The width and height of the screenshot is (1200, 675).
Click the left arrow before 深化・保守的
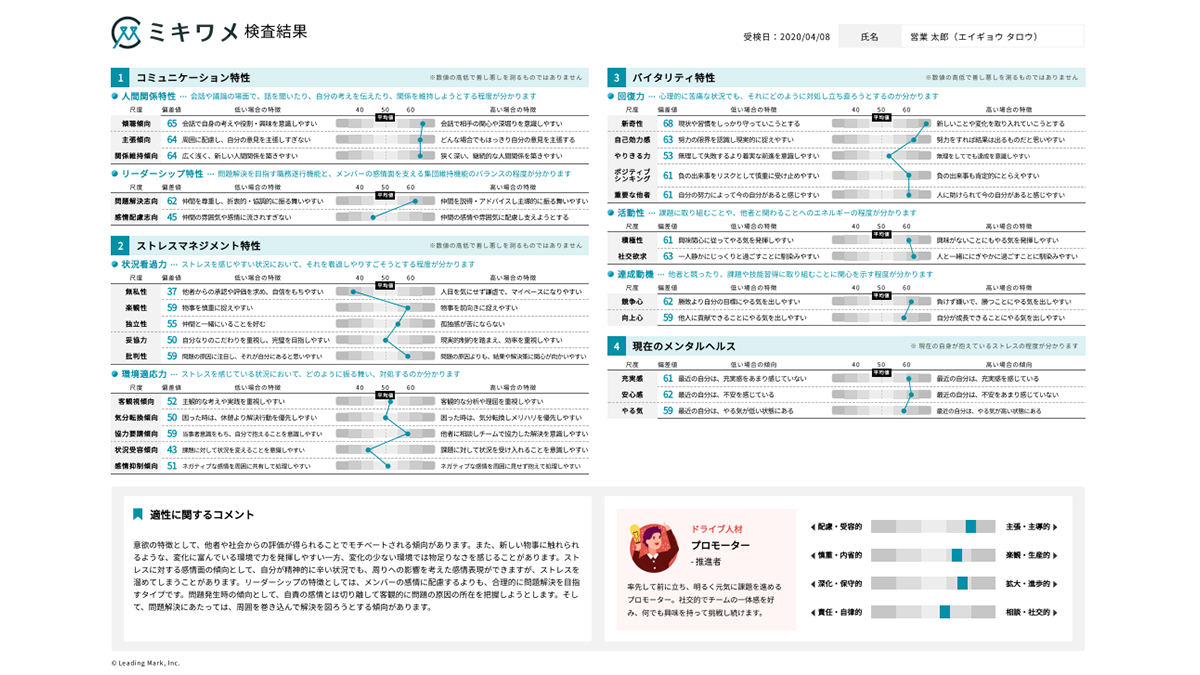click(812, 583)
